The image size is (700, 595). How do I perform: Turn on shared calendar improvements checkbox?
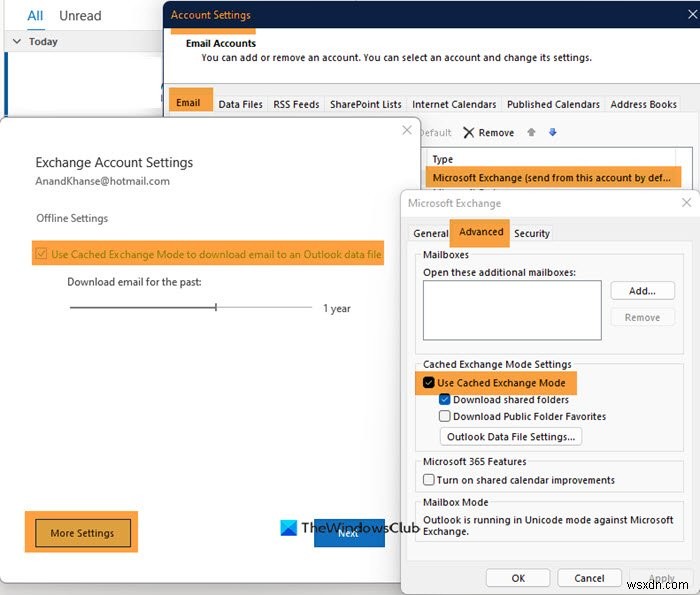click(x=429, y=479)
